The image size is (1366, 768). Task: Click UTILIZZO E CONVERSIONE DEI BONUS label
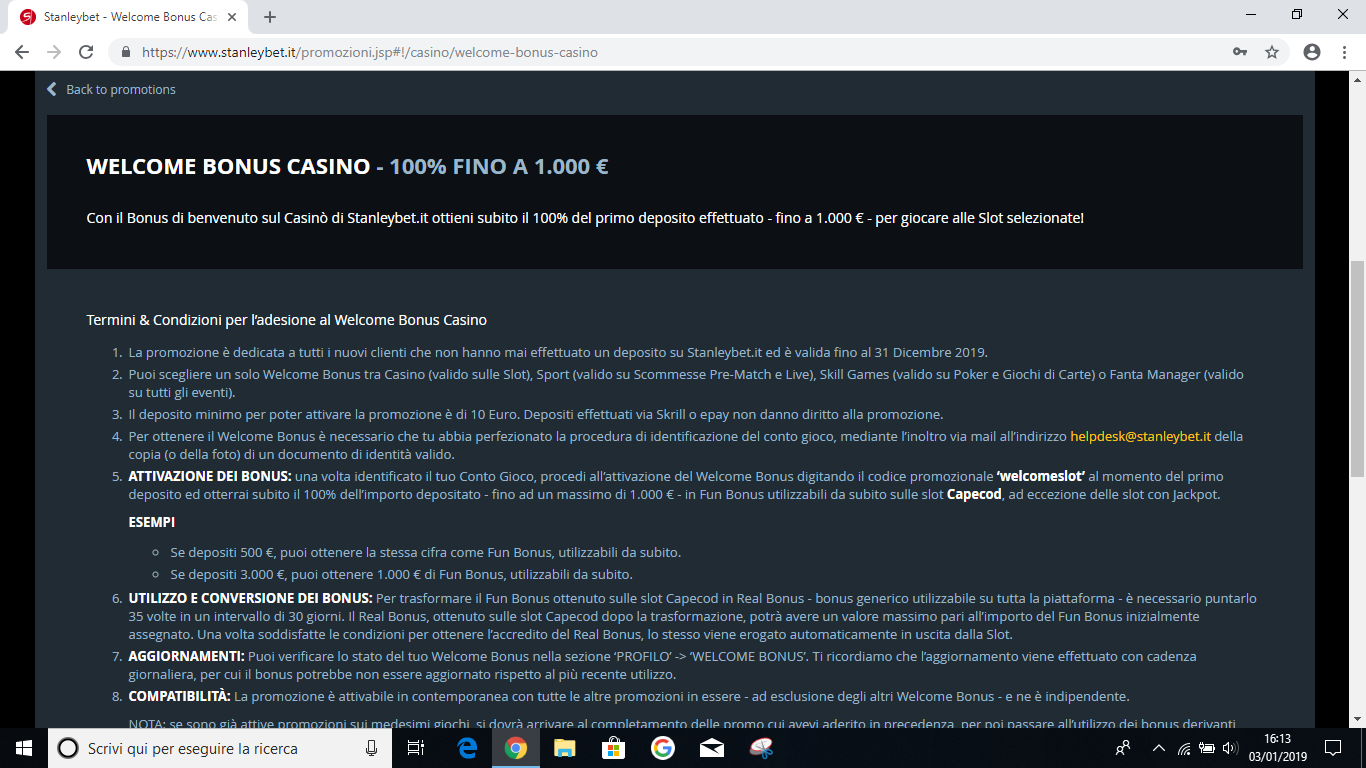pos(250,598)
